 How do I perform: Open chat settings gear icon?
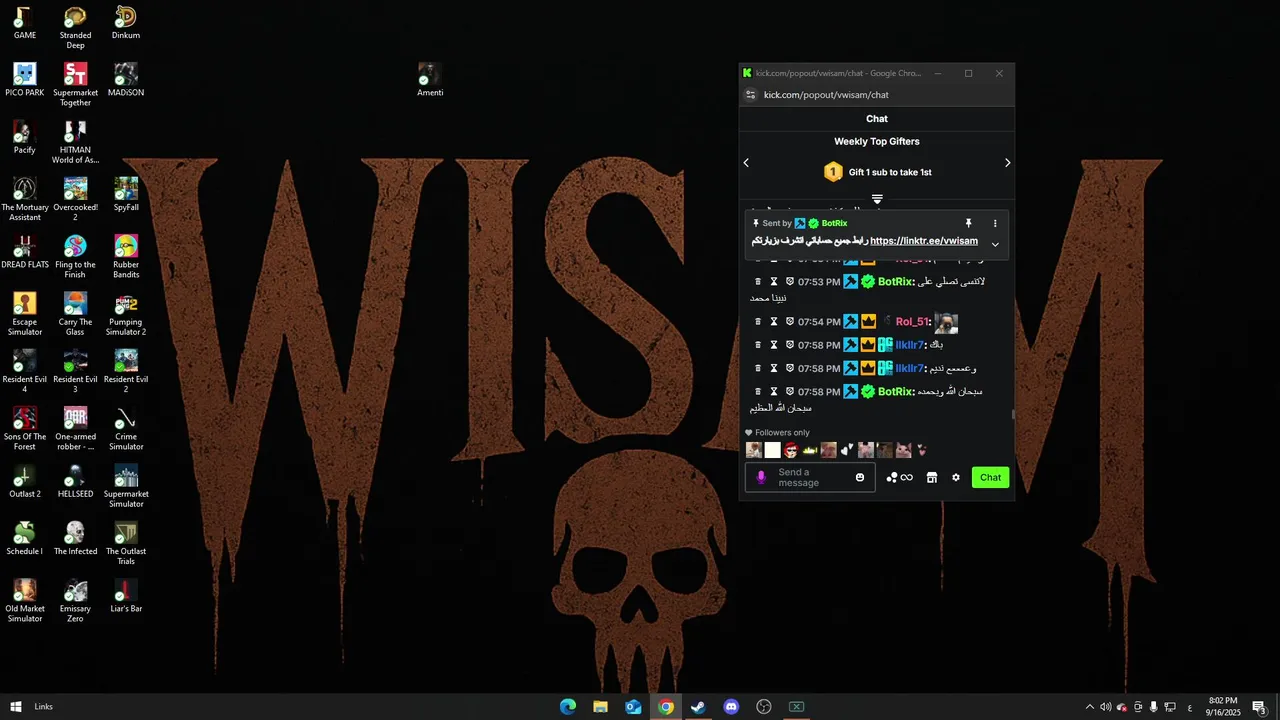click(x=955, y=477)
